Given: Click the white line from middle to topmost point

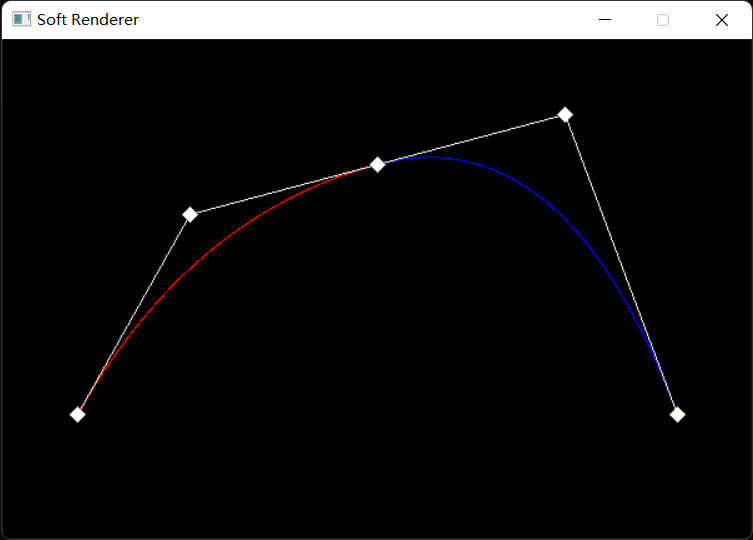Looking at the screenshot, I should pos(471,139).
